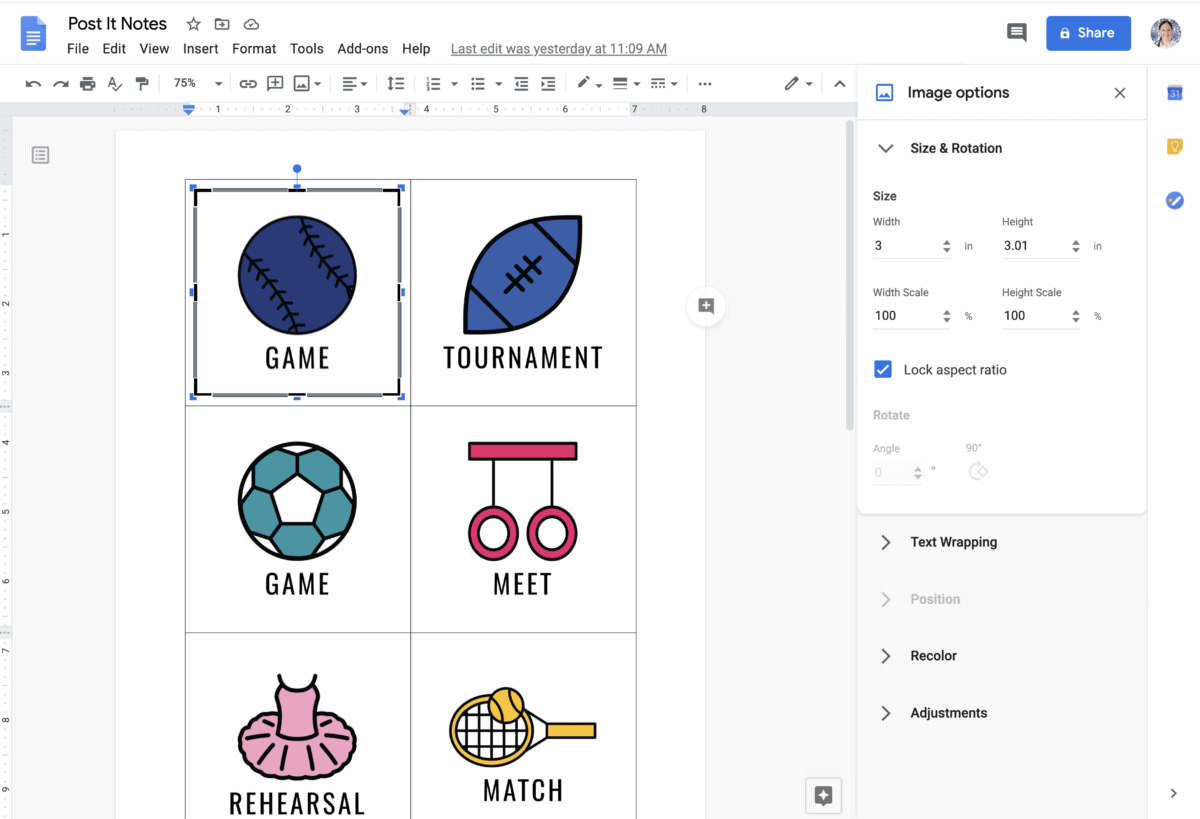The image size is (1200, 819).
Task: Open comment history icon beside Share
Action: click(1016, 33)
